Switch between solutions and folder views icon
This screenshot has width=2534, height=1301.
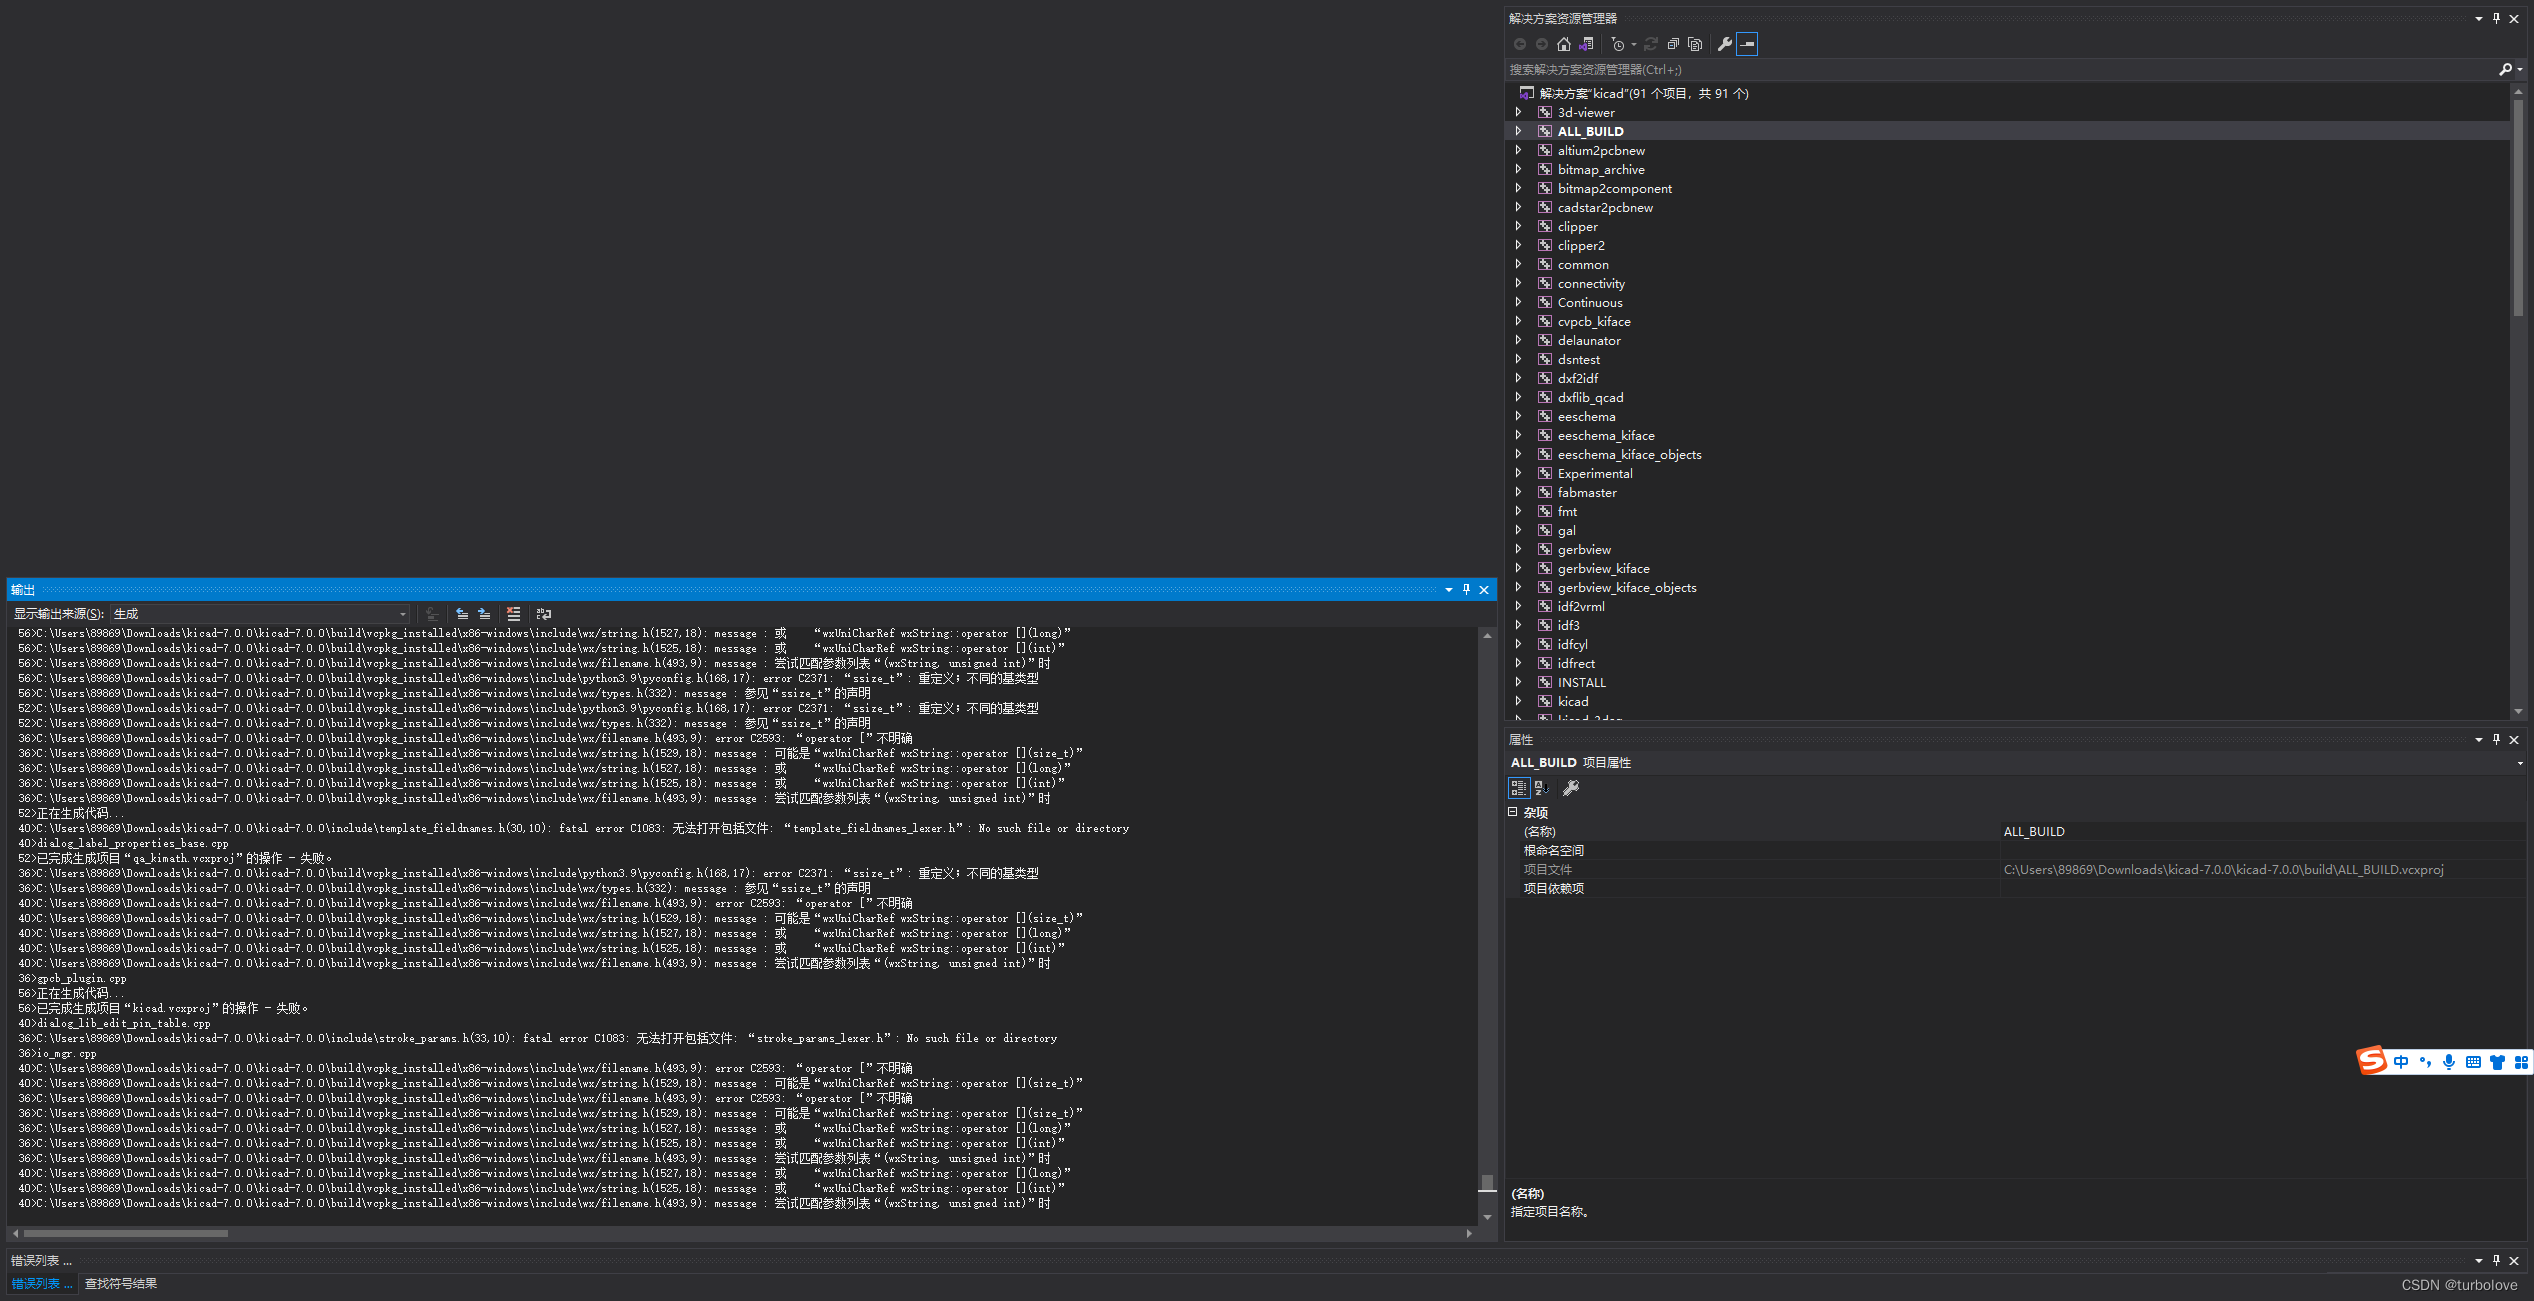pos(1586,44)
